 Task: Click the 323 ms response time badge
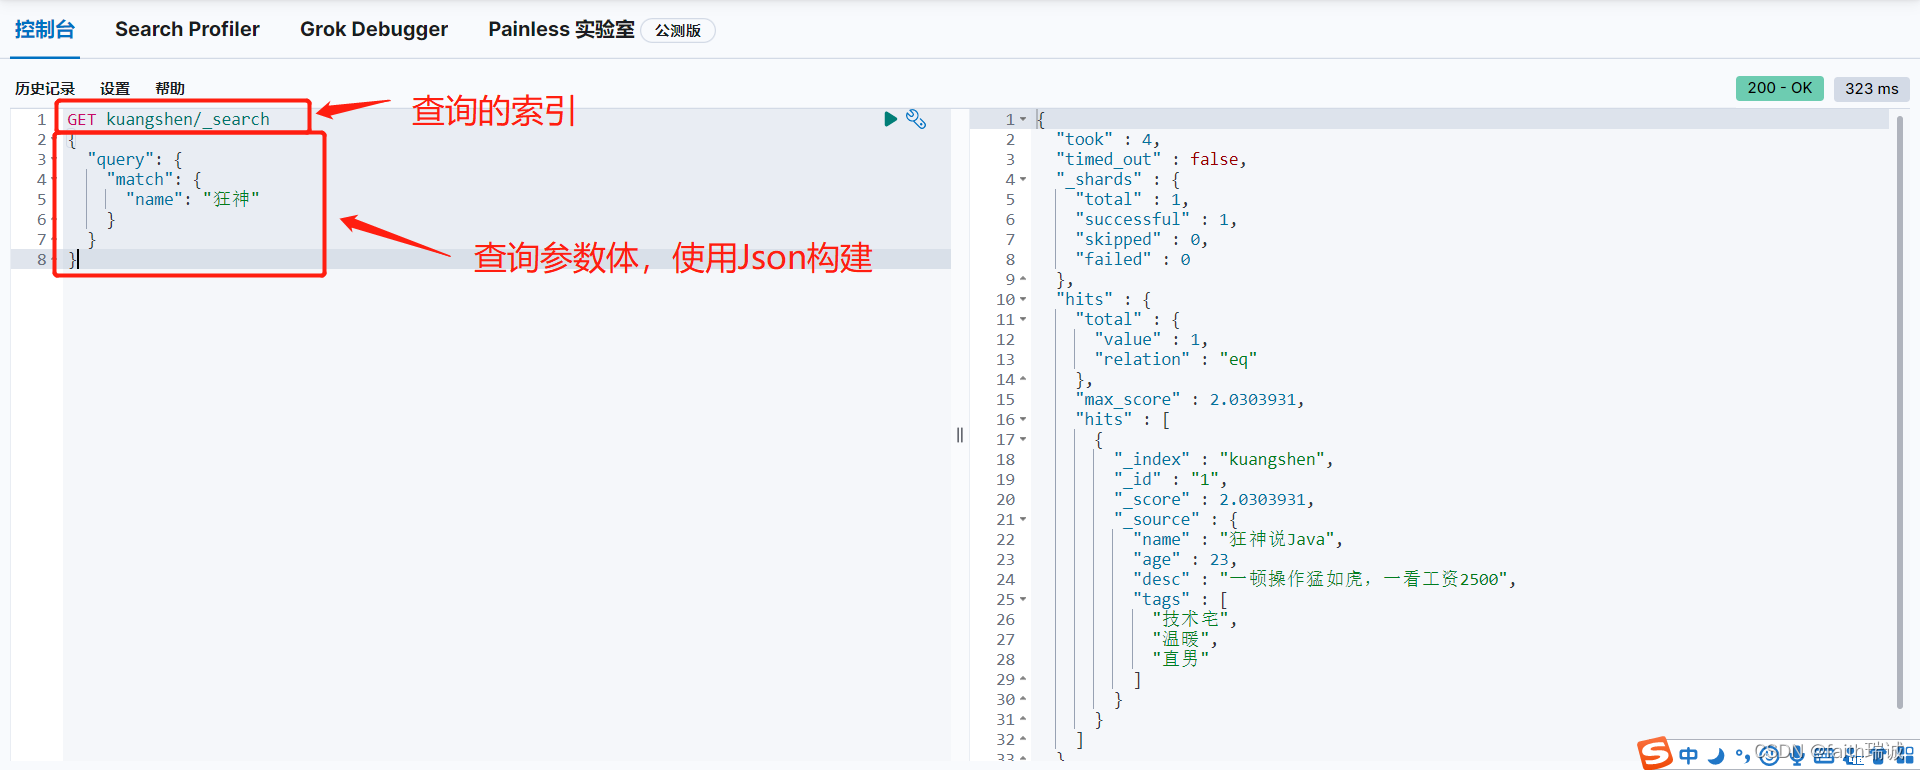tap(1871, 88)
